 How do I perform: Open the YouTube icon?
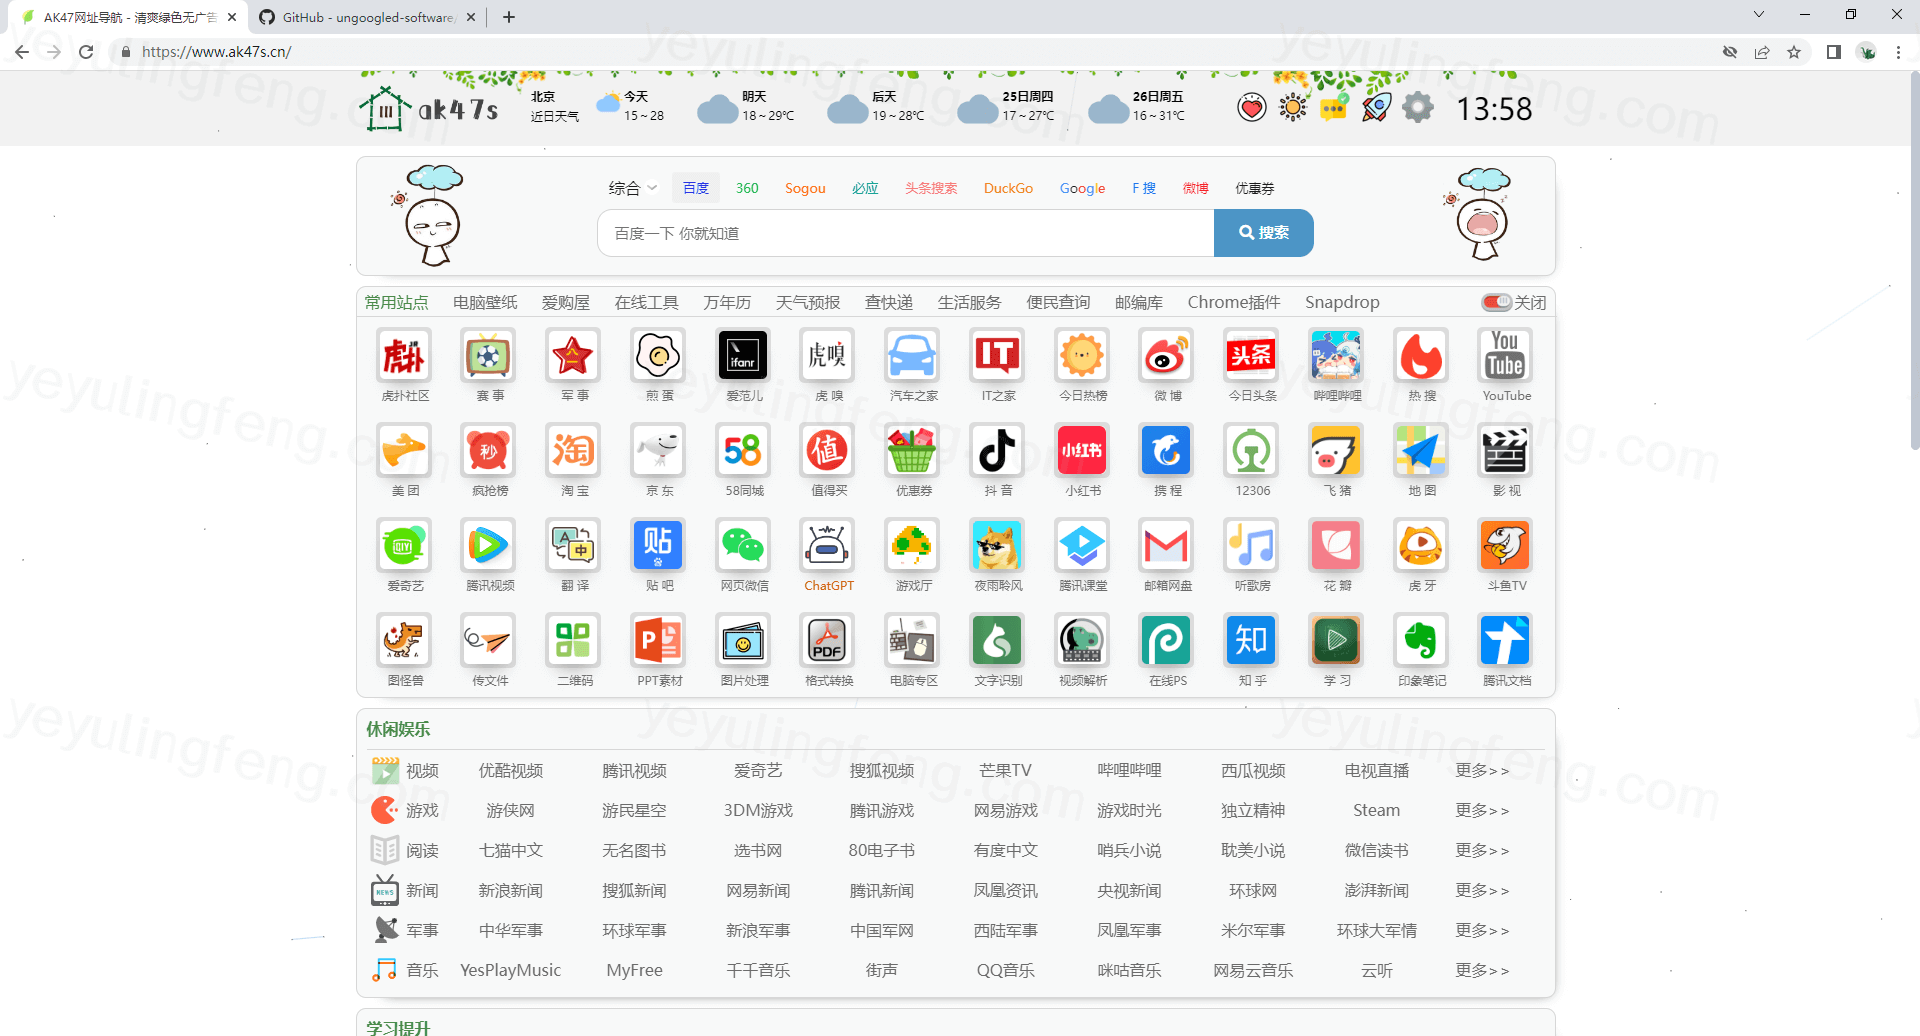tap(1506, 355)
